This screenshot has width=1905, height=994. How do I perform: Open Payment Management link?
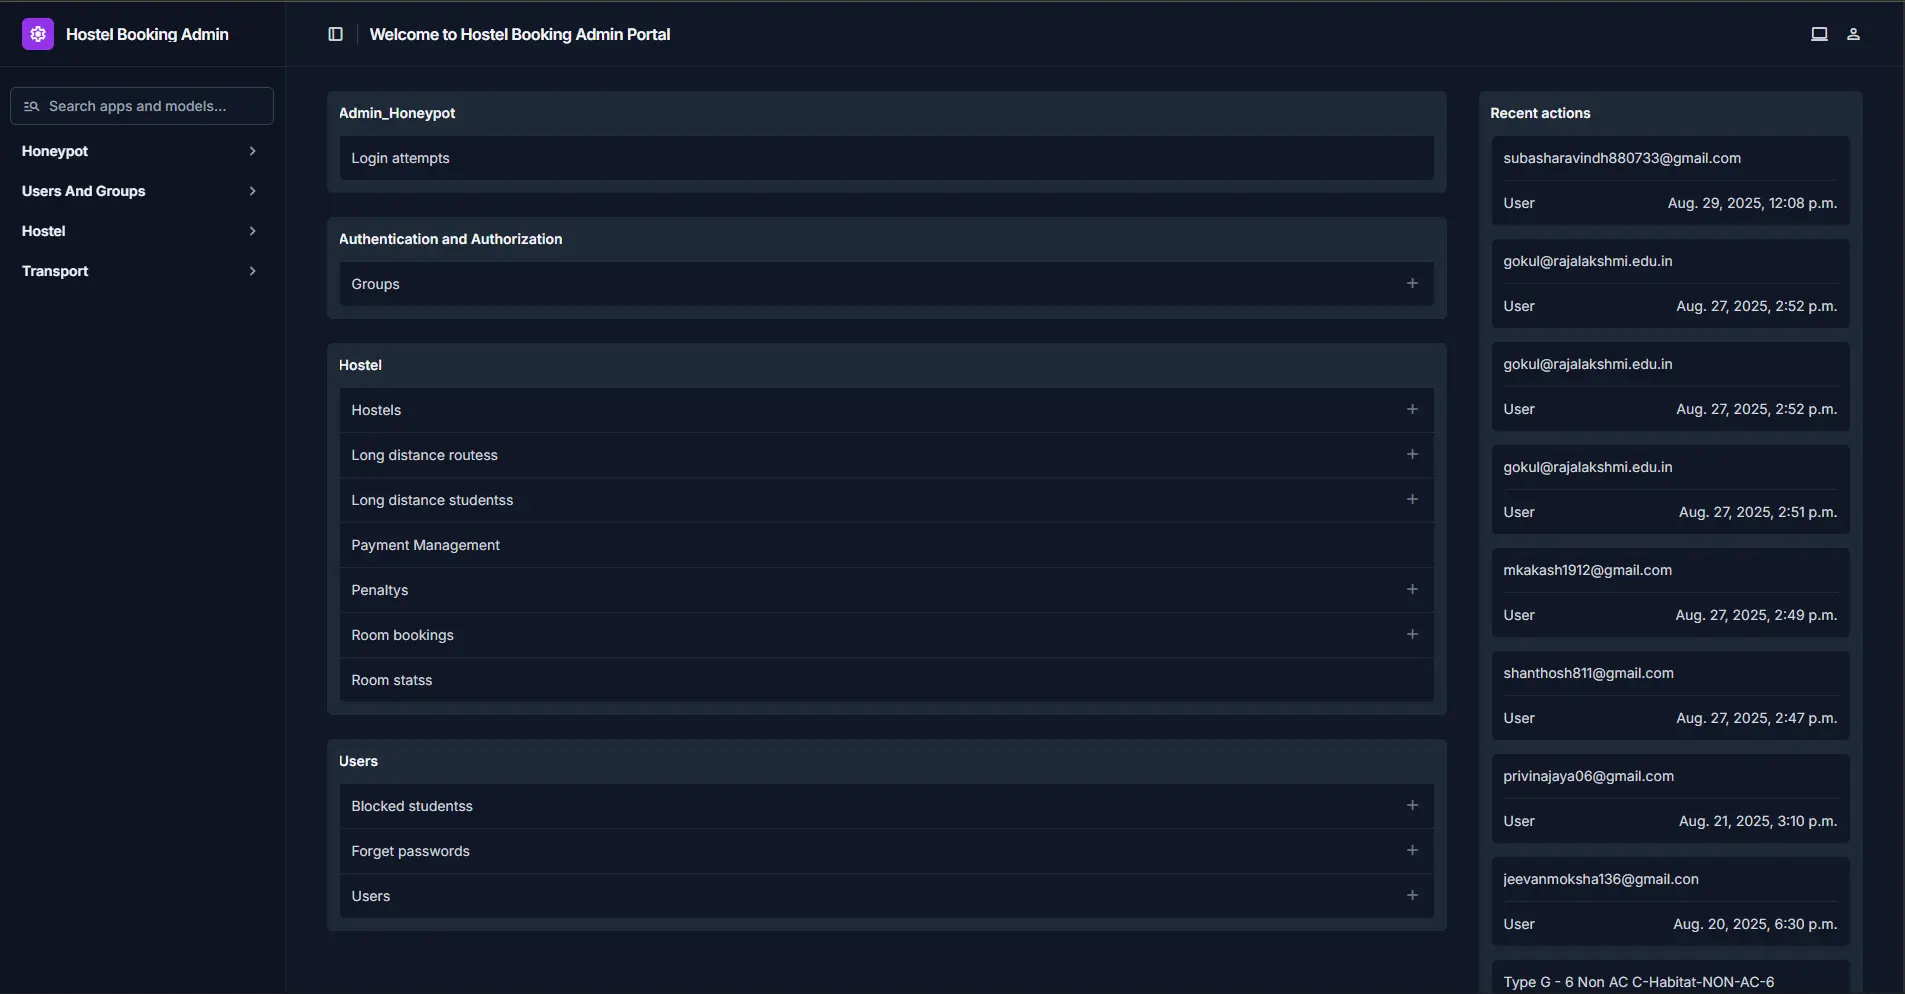click(x=425, y=545)
